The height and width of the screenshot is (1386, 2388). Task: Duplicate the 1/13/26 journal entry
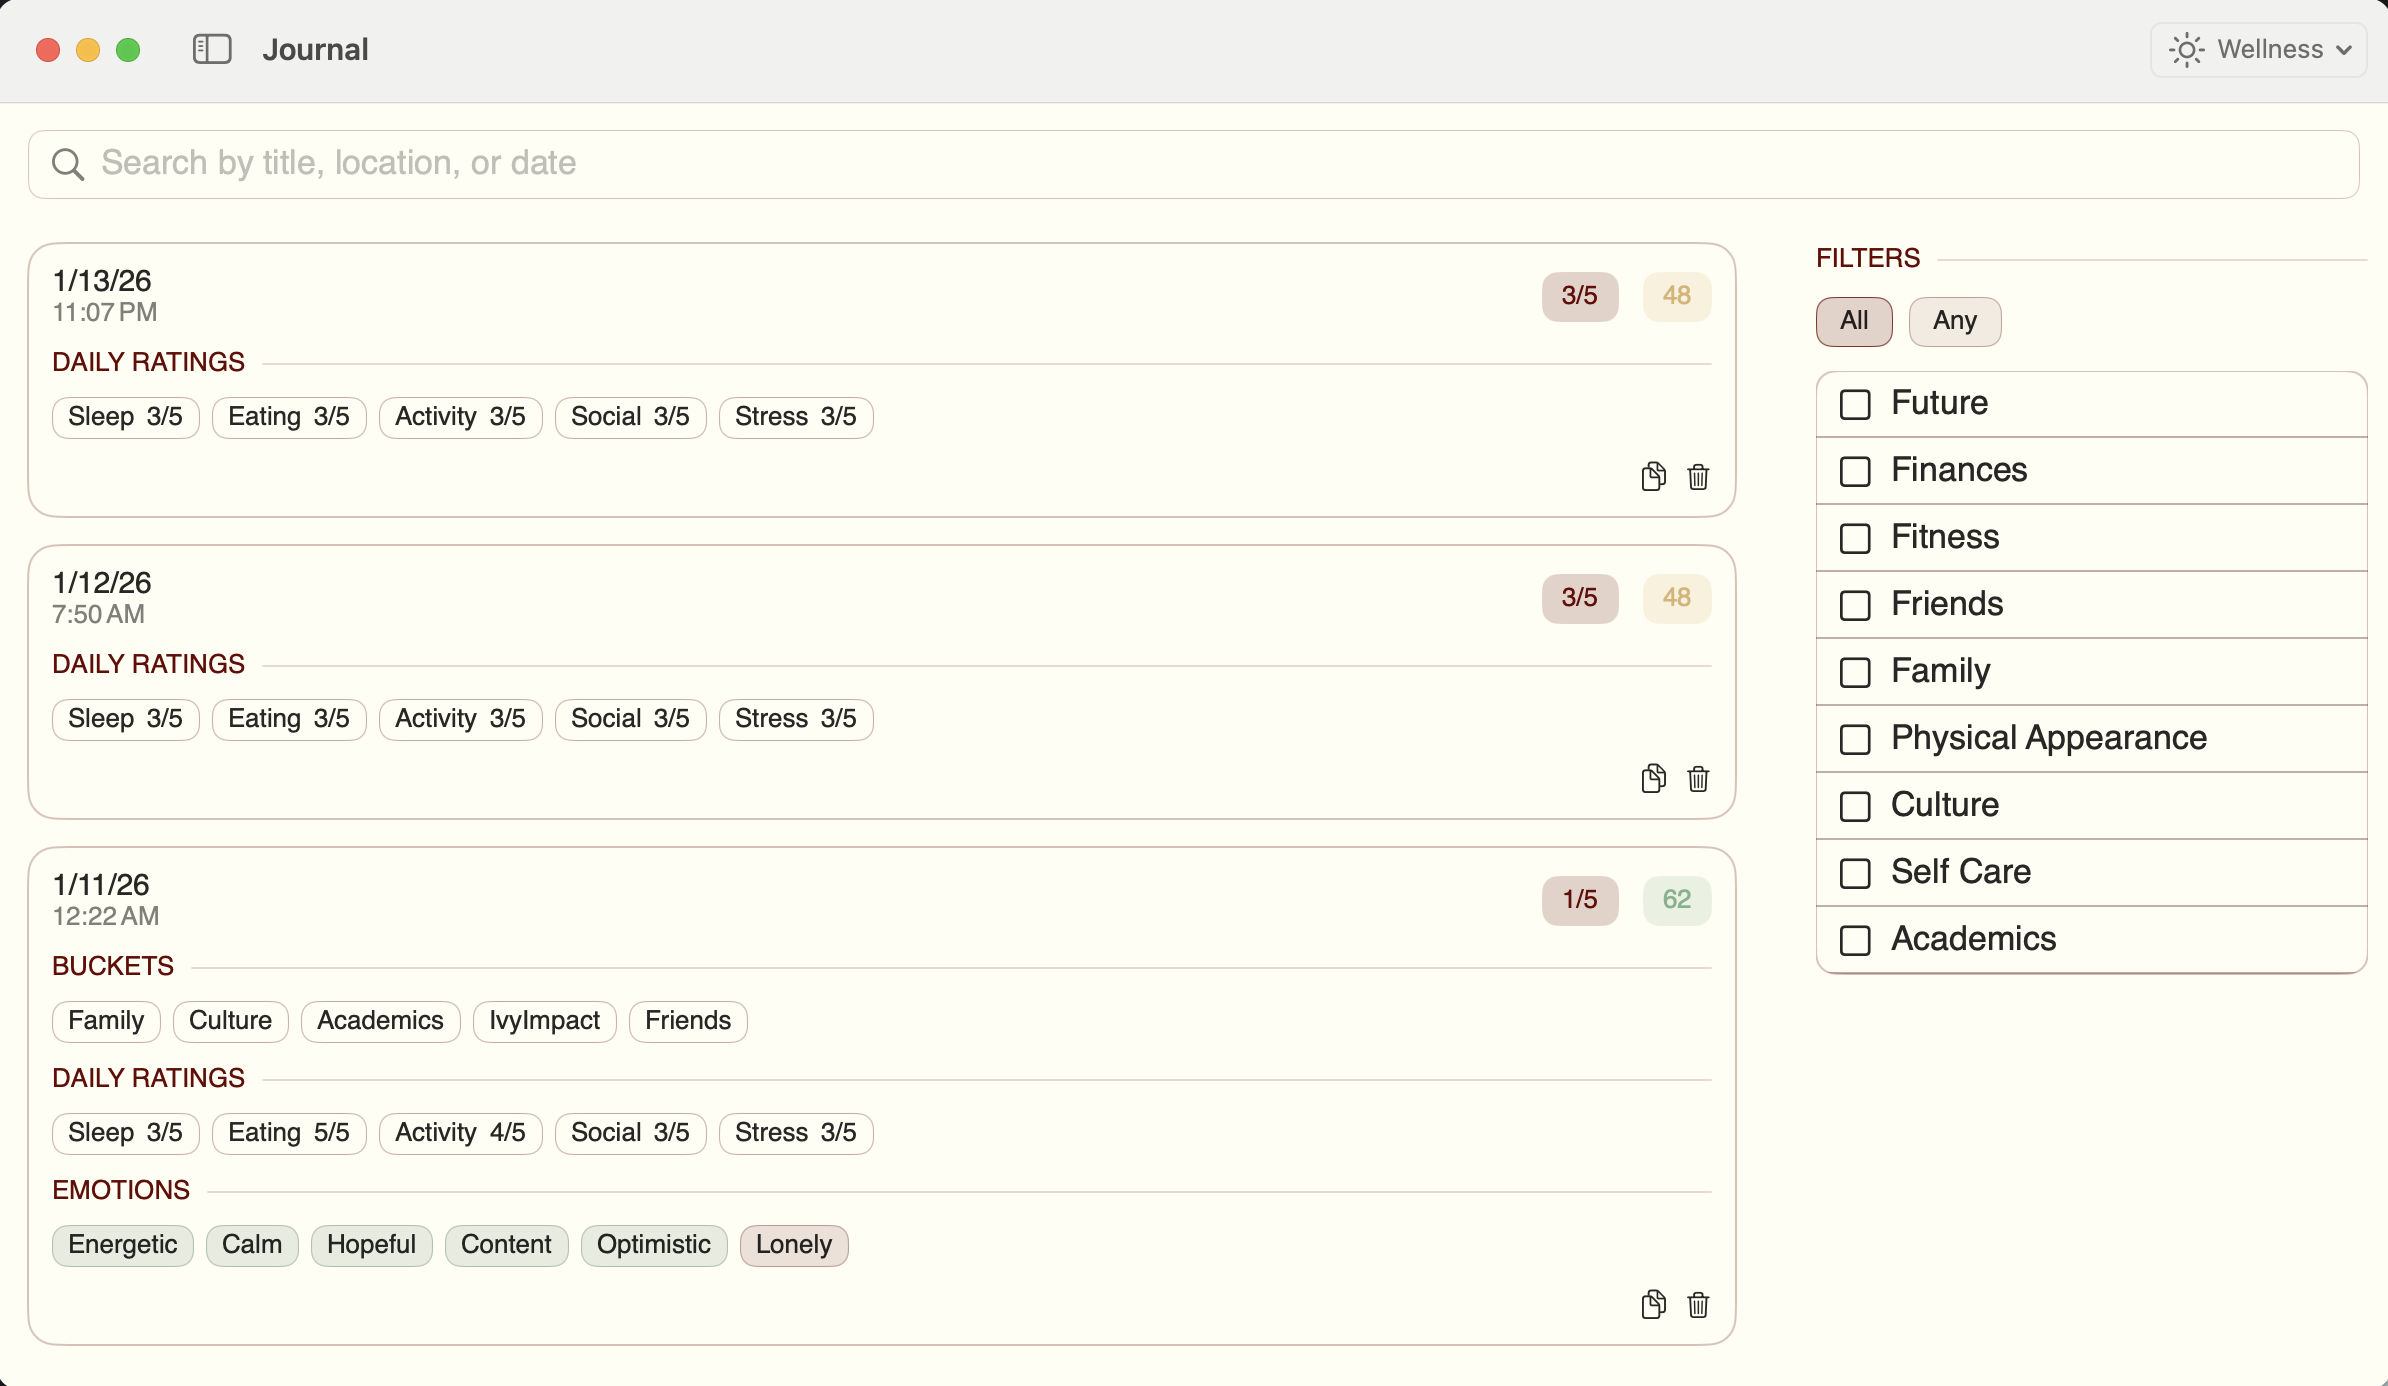point(1652,477)
